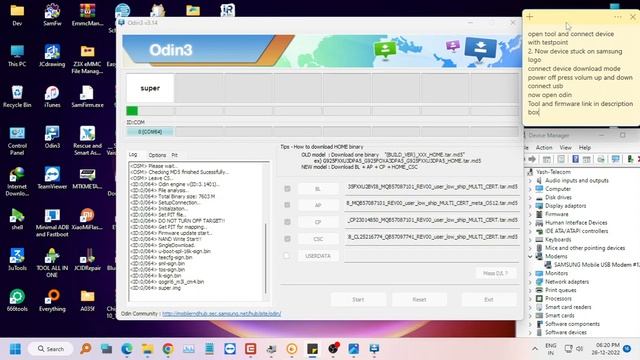Toggle the CP file checkbox in Odin
Screen dimensions: 640x360
pyautogui.click(x=287, y=222)
